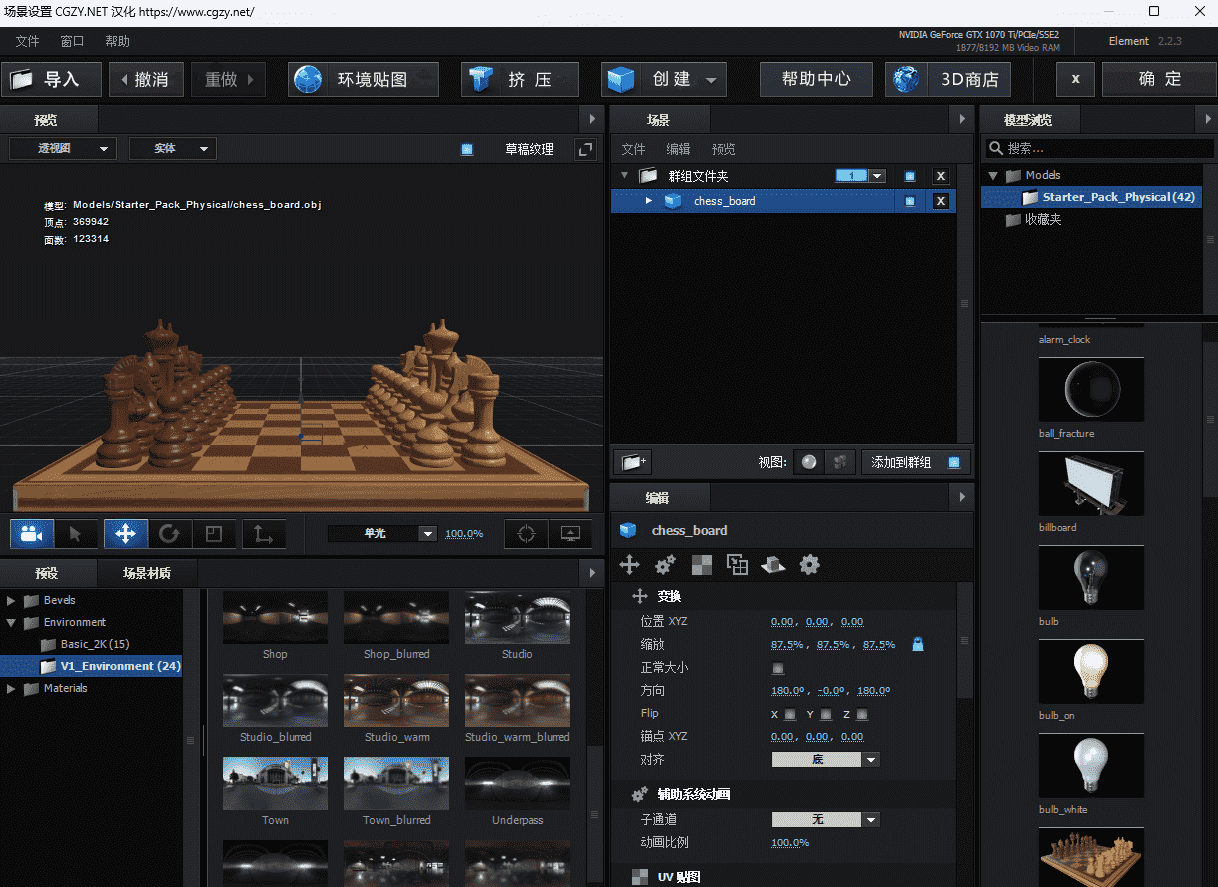This screenshot has width=1218, height=887.
Task: Check the 正常大小 checkbox in transform settings
Action: [778, 667]
